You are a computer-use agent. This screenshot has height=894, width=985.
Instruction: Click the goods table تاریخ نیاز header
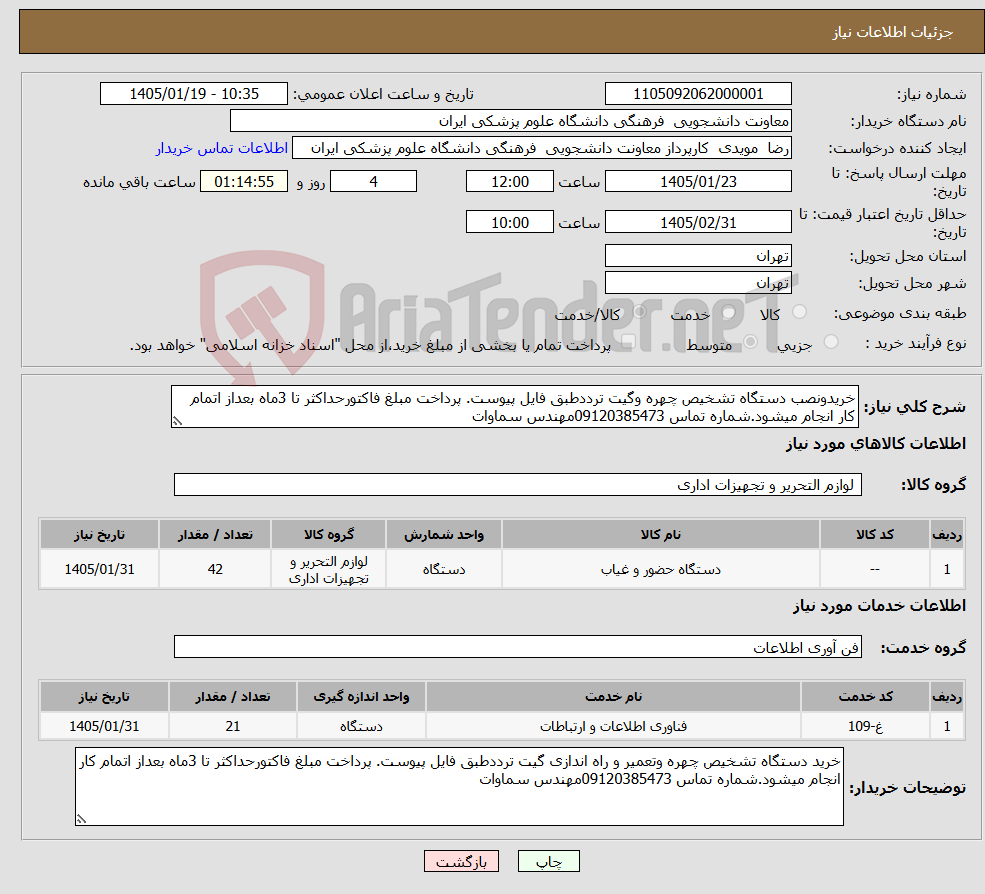click(99, 535)
